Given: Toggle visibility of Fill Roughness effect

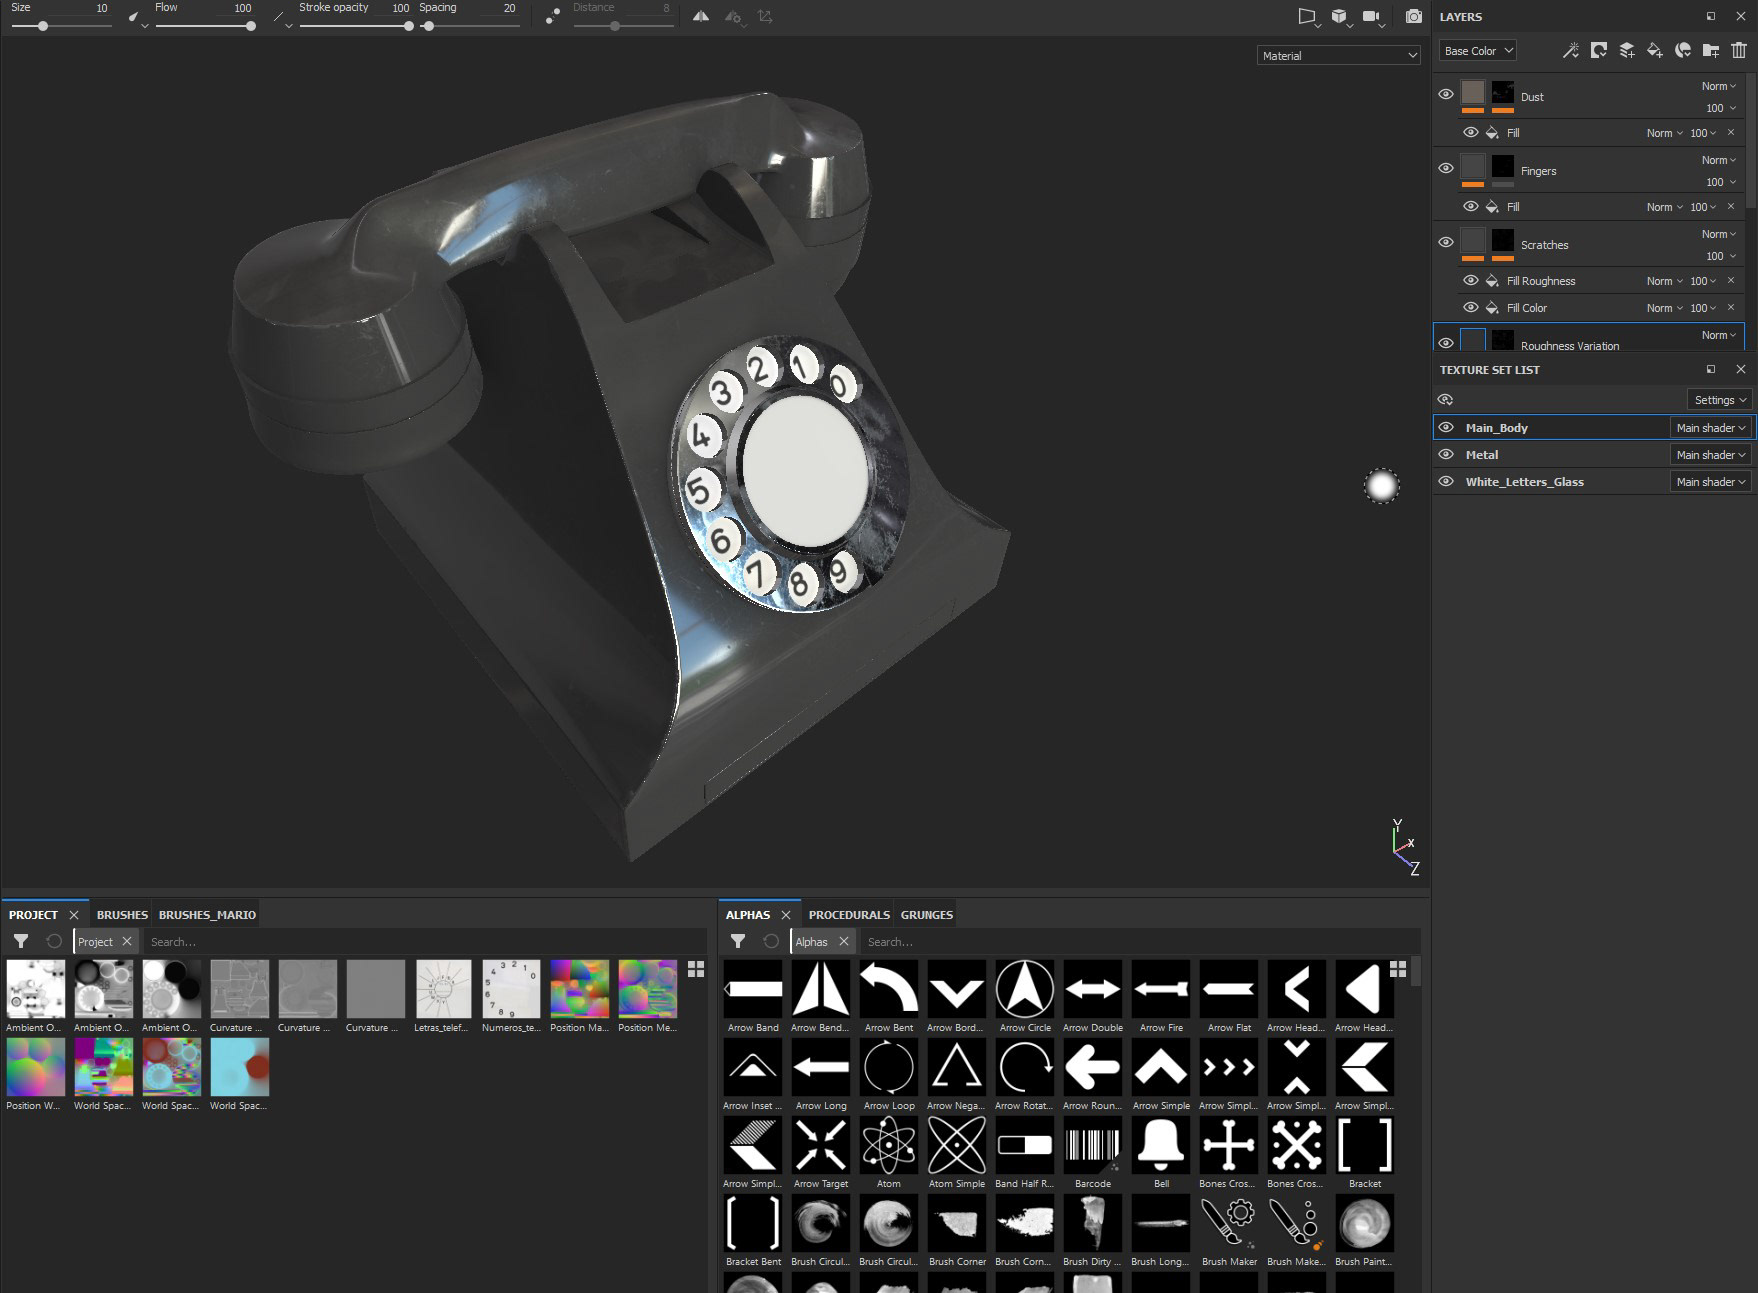Looking at the screenshot, I should point(1471,280).
